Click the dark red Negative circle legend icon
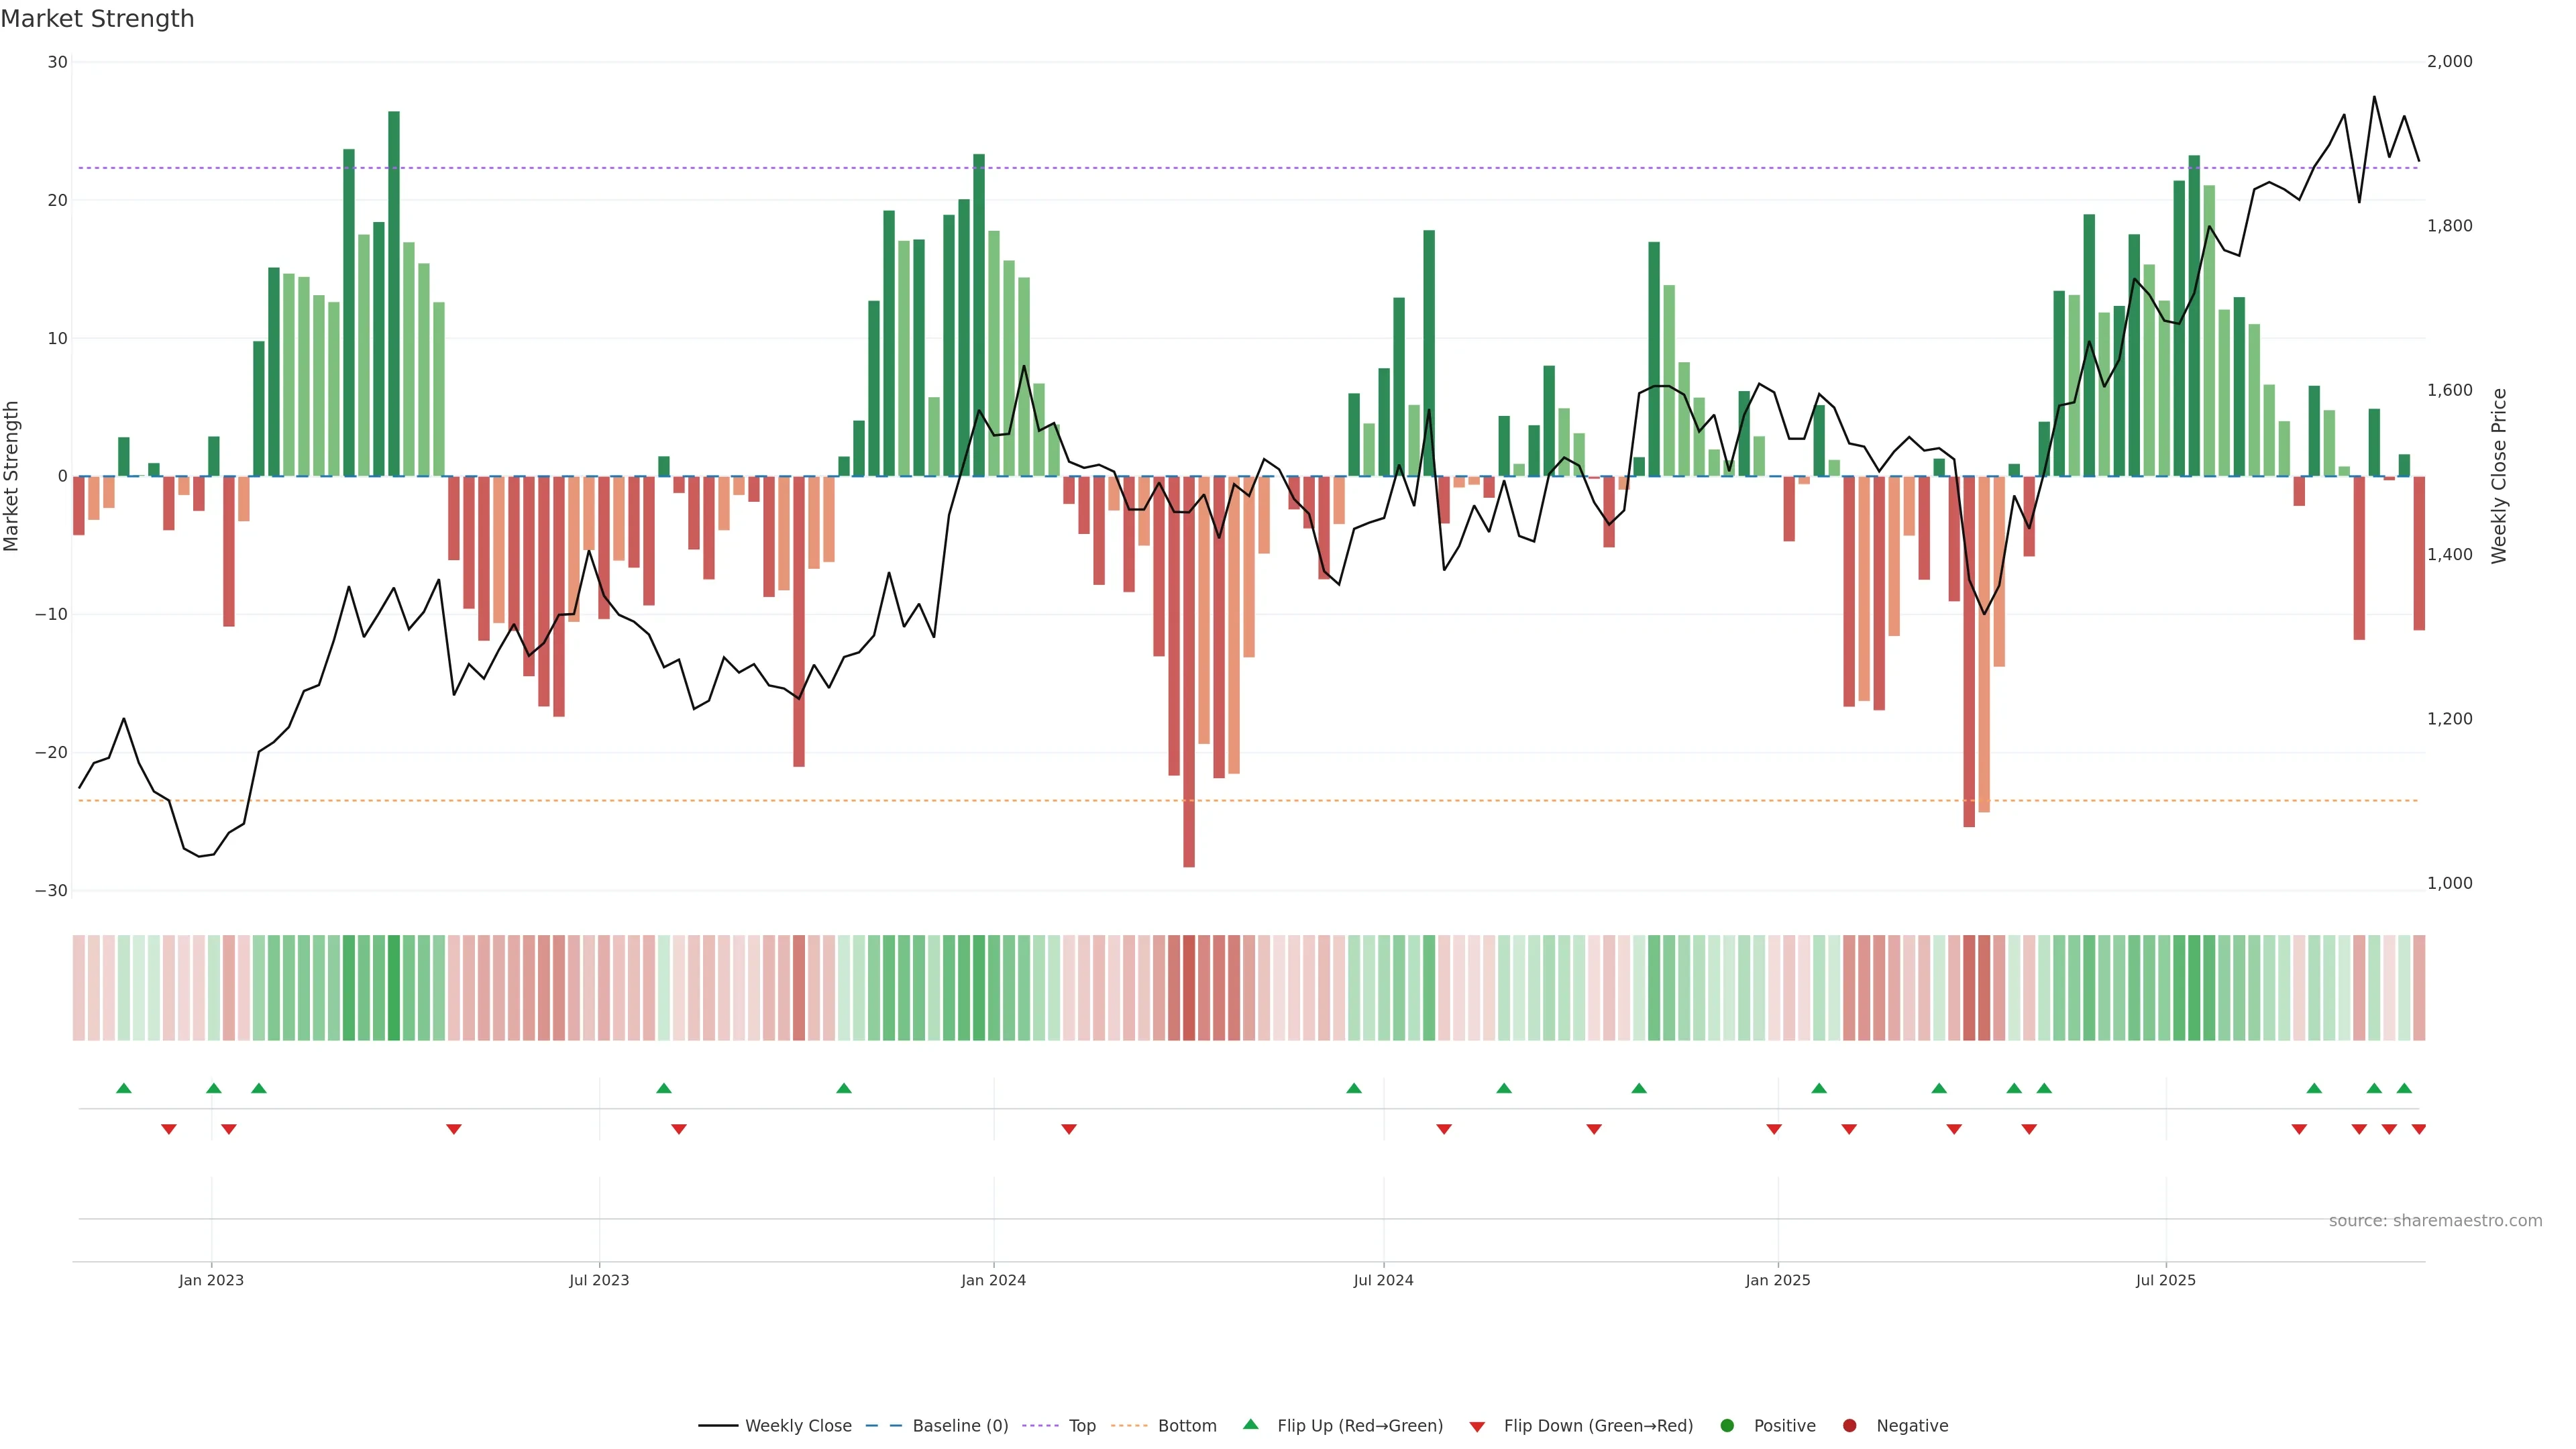 point(1849,1425)
